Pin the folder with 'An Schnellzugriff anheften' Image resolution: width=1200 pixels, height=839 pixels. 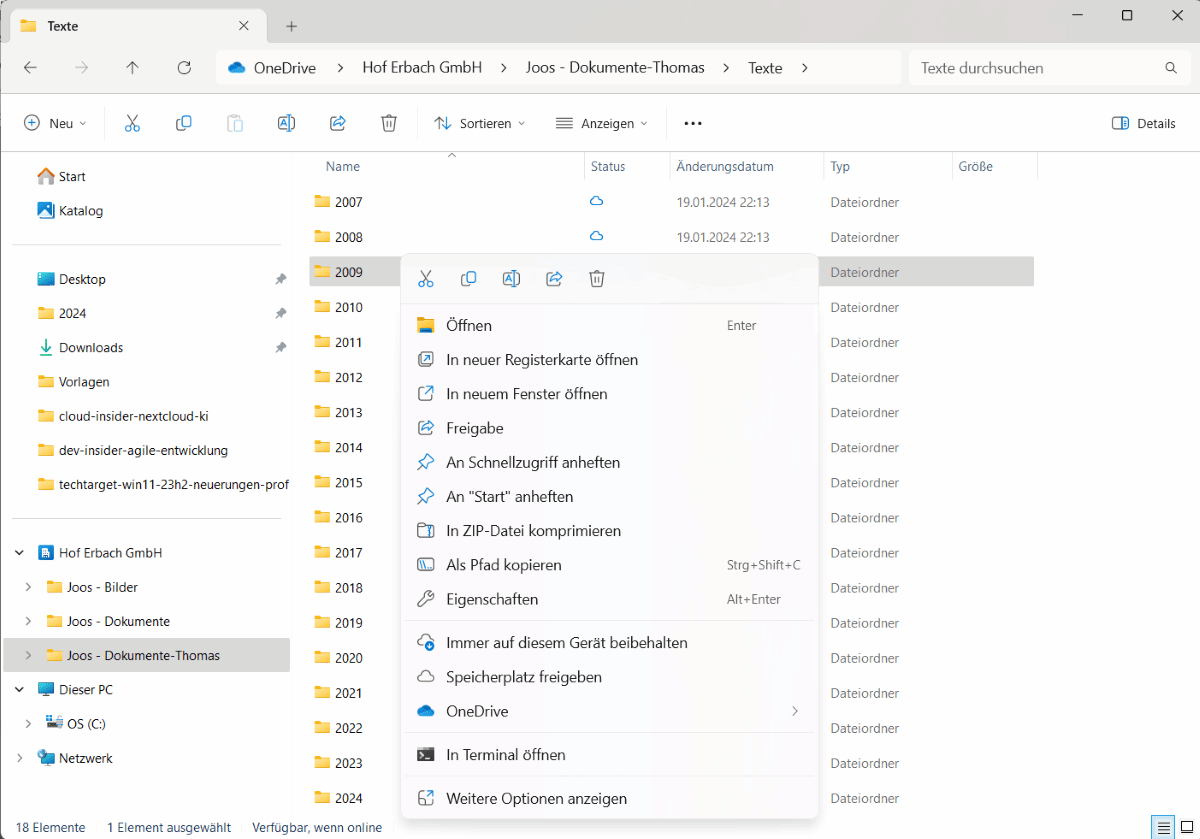[x=532, y=462]
